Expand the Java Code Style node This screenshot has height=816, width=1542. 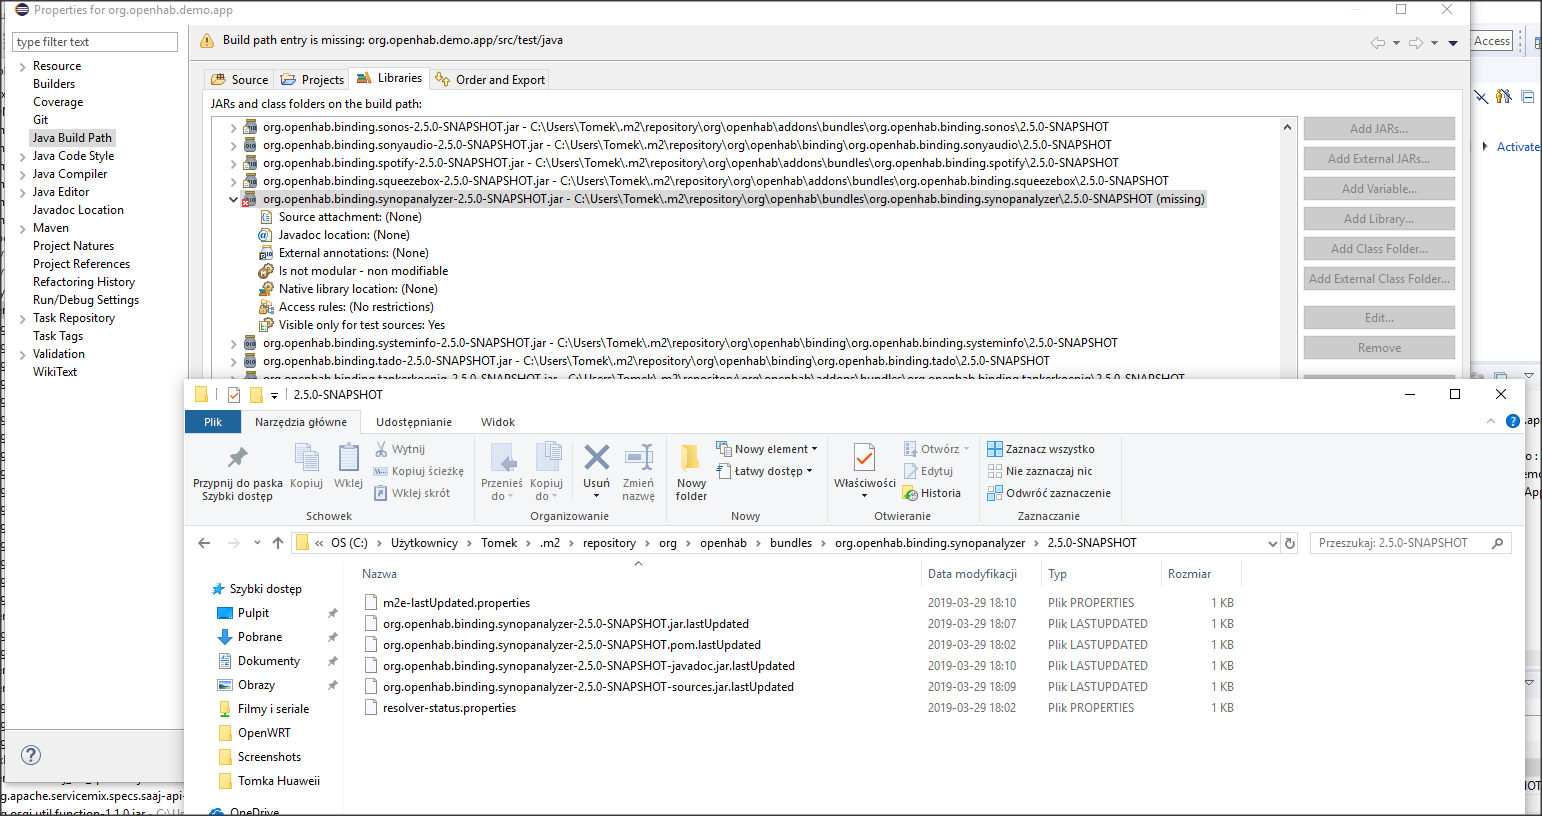point(22,157)
